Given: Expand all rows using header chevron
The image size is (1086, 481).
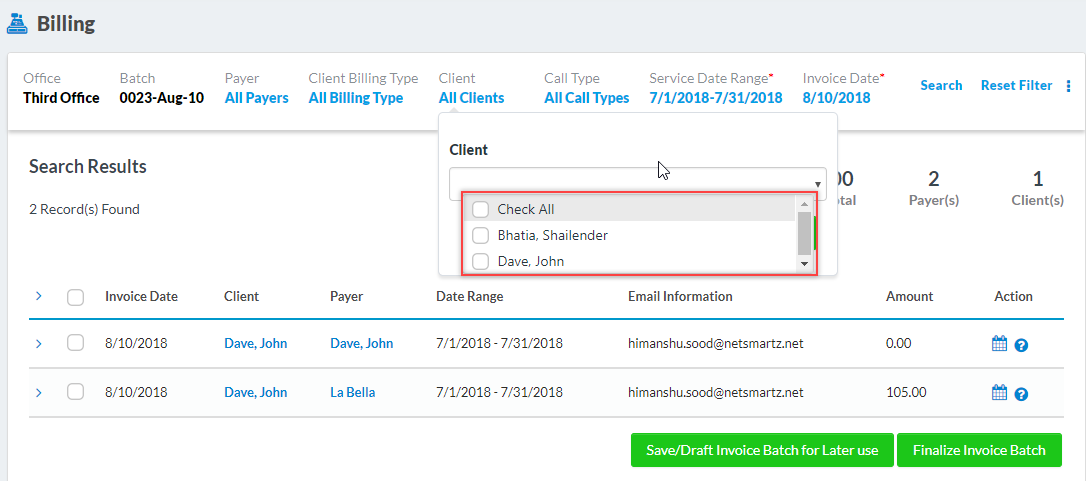Looking at the screenshot, I should pyautogui.click(x=39, y=296).
